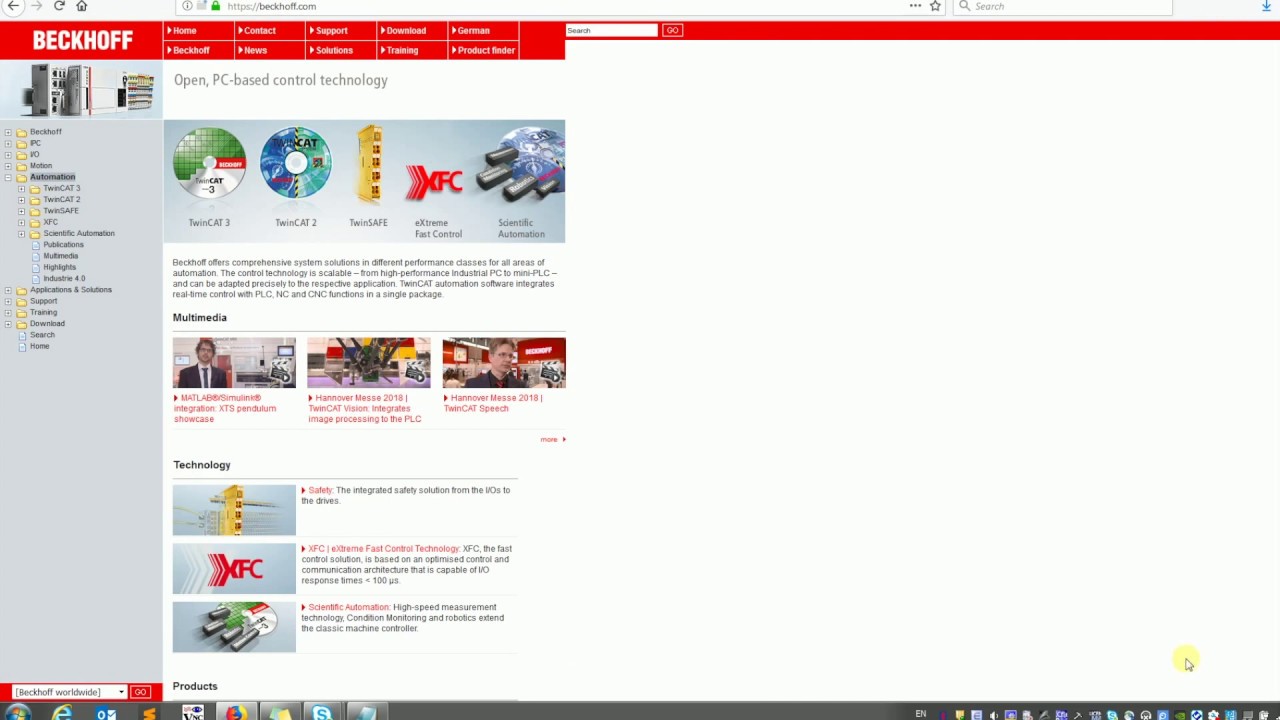Click the Publications page icon in tree
The image size is (1280, 720).
pyautogui.click(x=35, y=244)
